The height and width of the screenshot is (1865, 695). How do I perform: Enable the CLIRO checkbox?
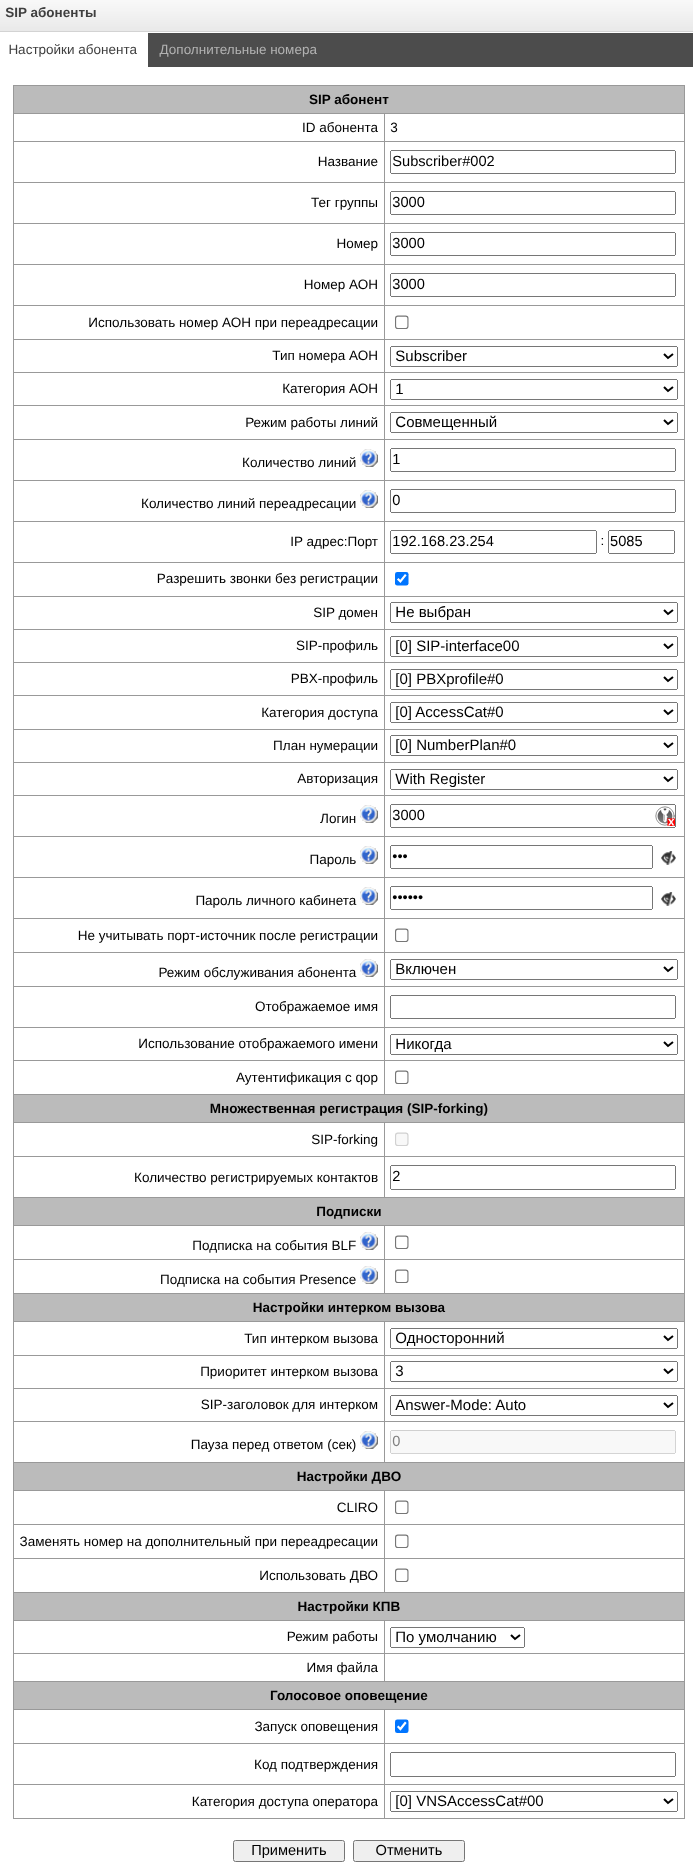(x=402, y=1508)
